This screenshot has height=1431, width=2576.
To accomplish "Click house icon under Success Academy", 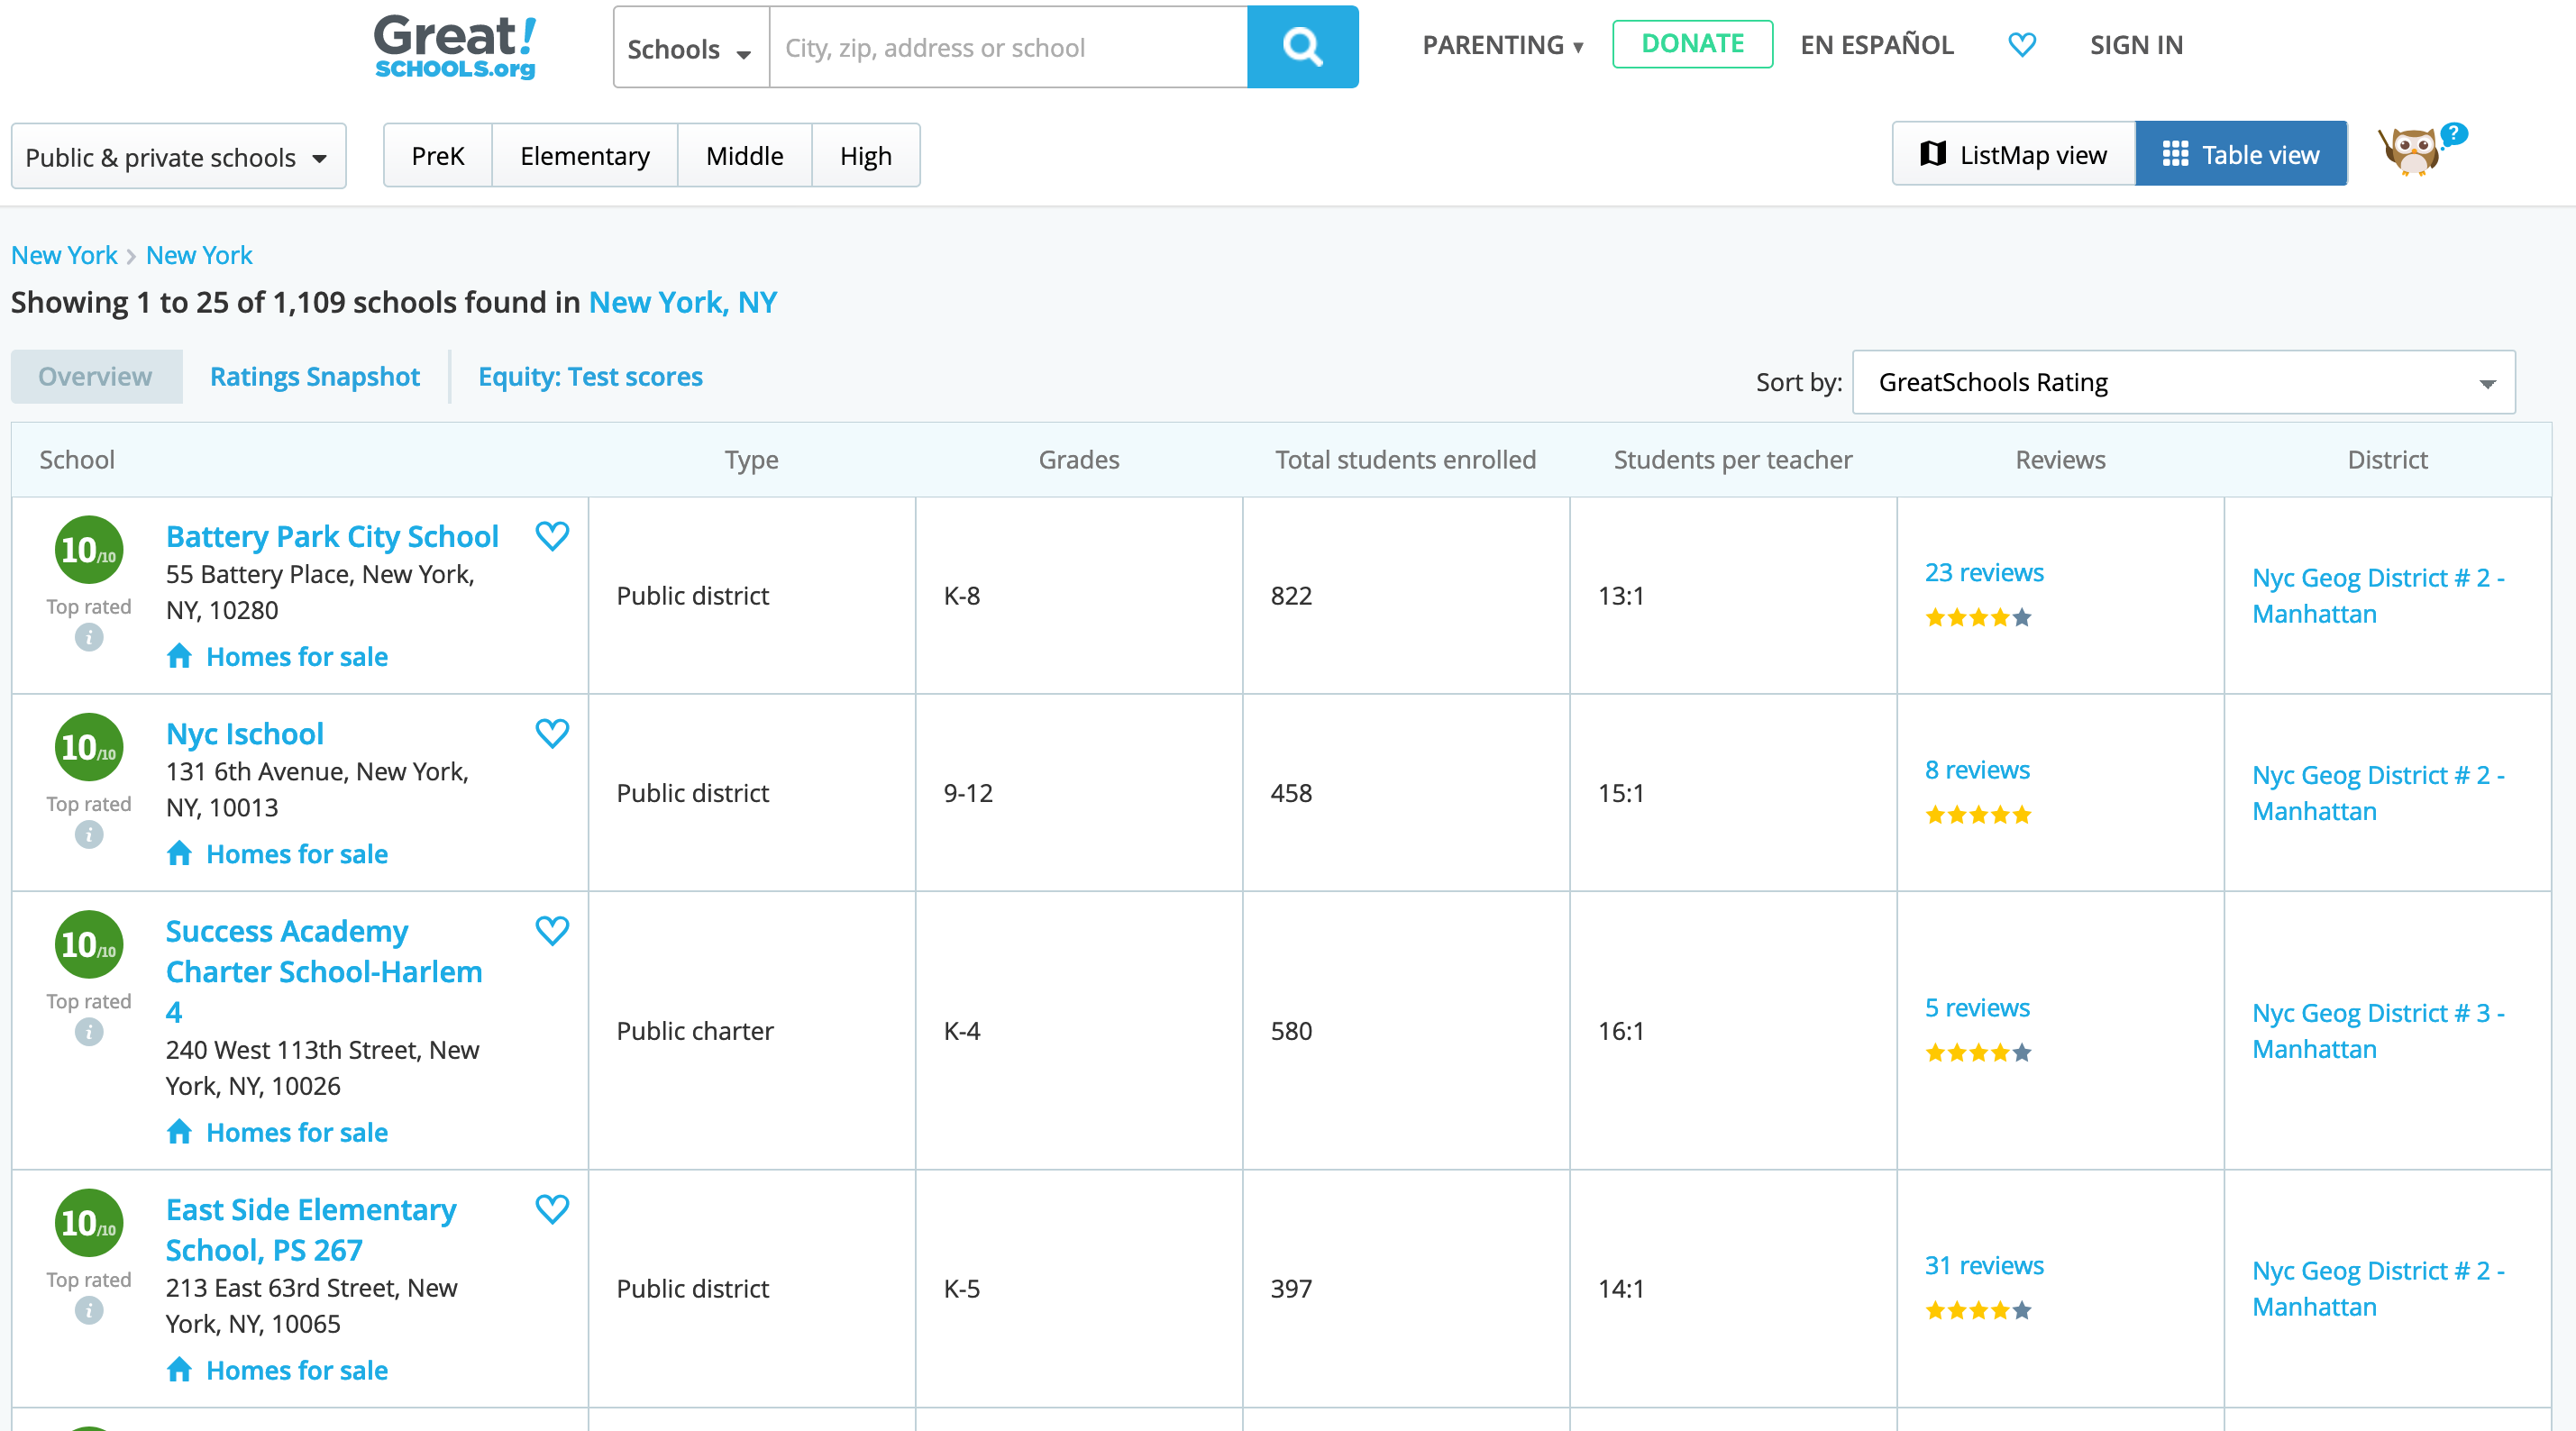I will (180, 1131).
